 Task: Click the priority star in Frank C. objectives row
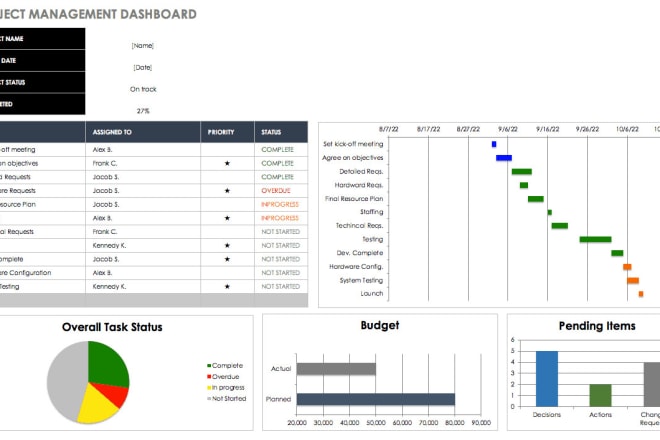227,163
